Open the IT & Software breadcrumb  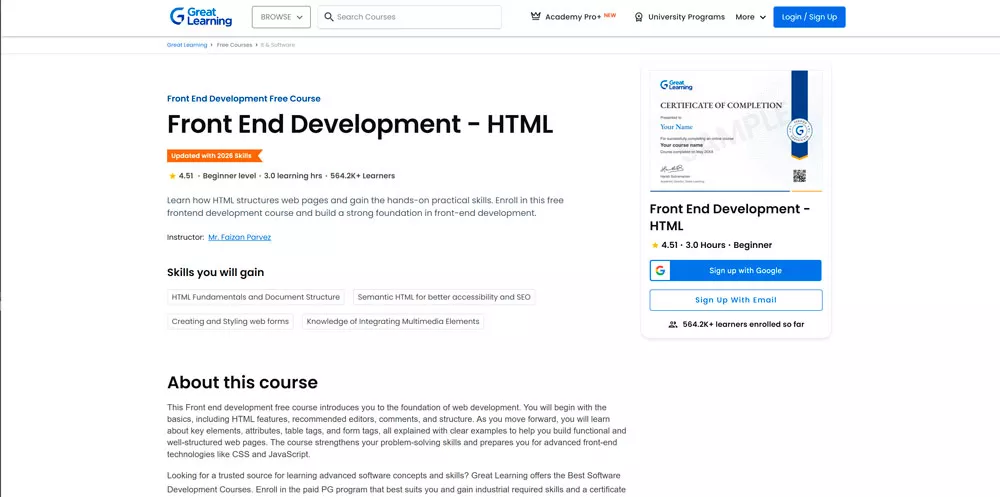pos(277,45)
